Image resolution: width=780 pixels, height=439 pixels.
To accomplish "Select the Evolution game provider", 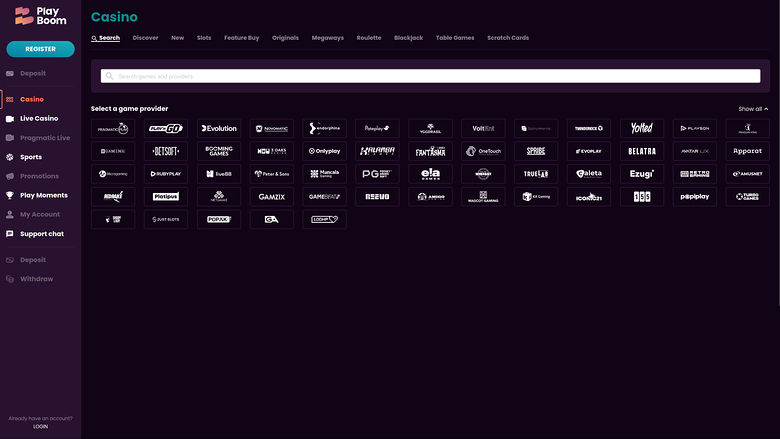I will point(219,128).
